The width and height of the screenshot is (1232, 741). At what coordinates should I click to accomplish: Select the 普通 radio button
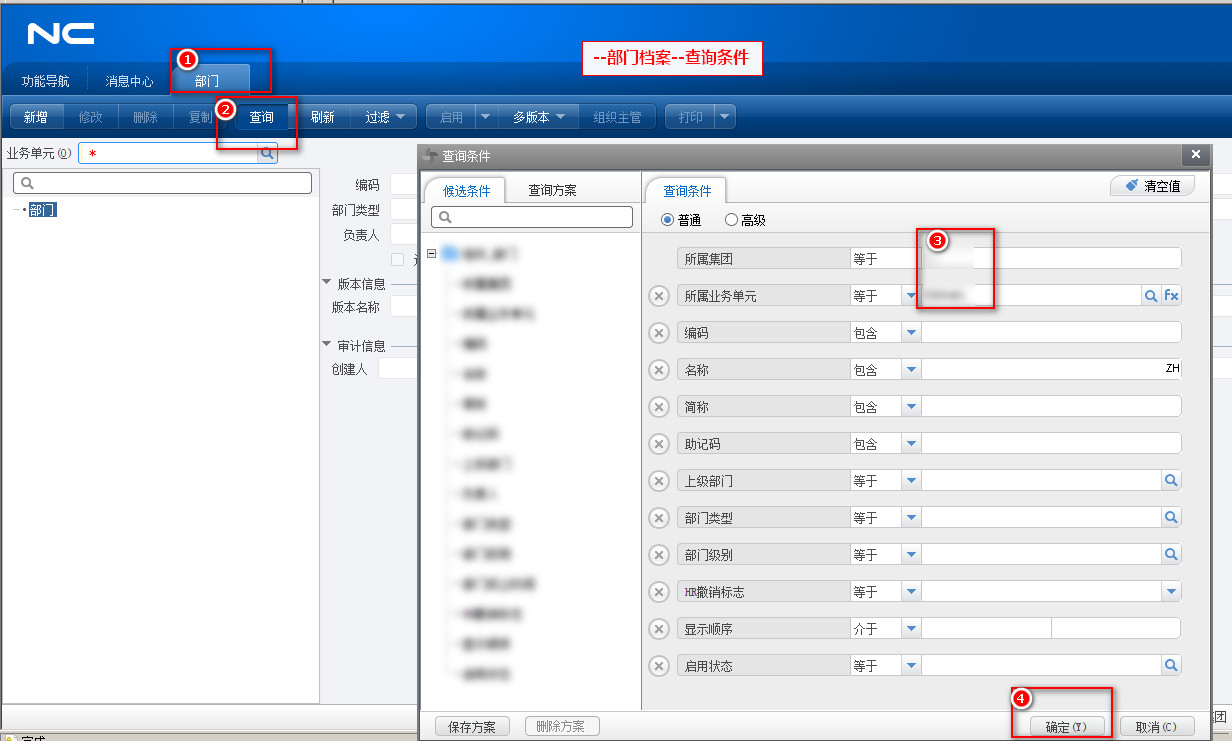[x=668, y=220]
